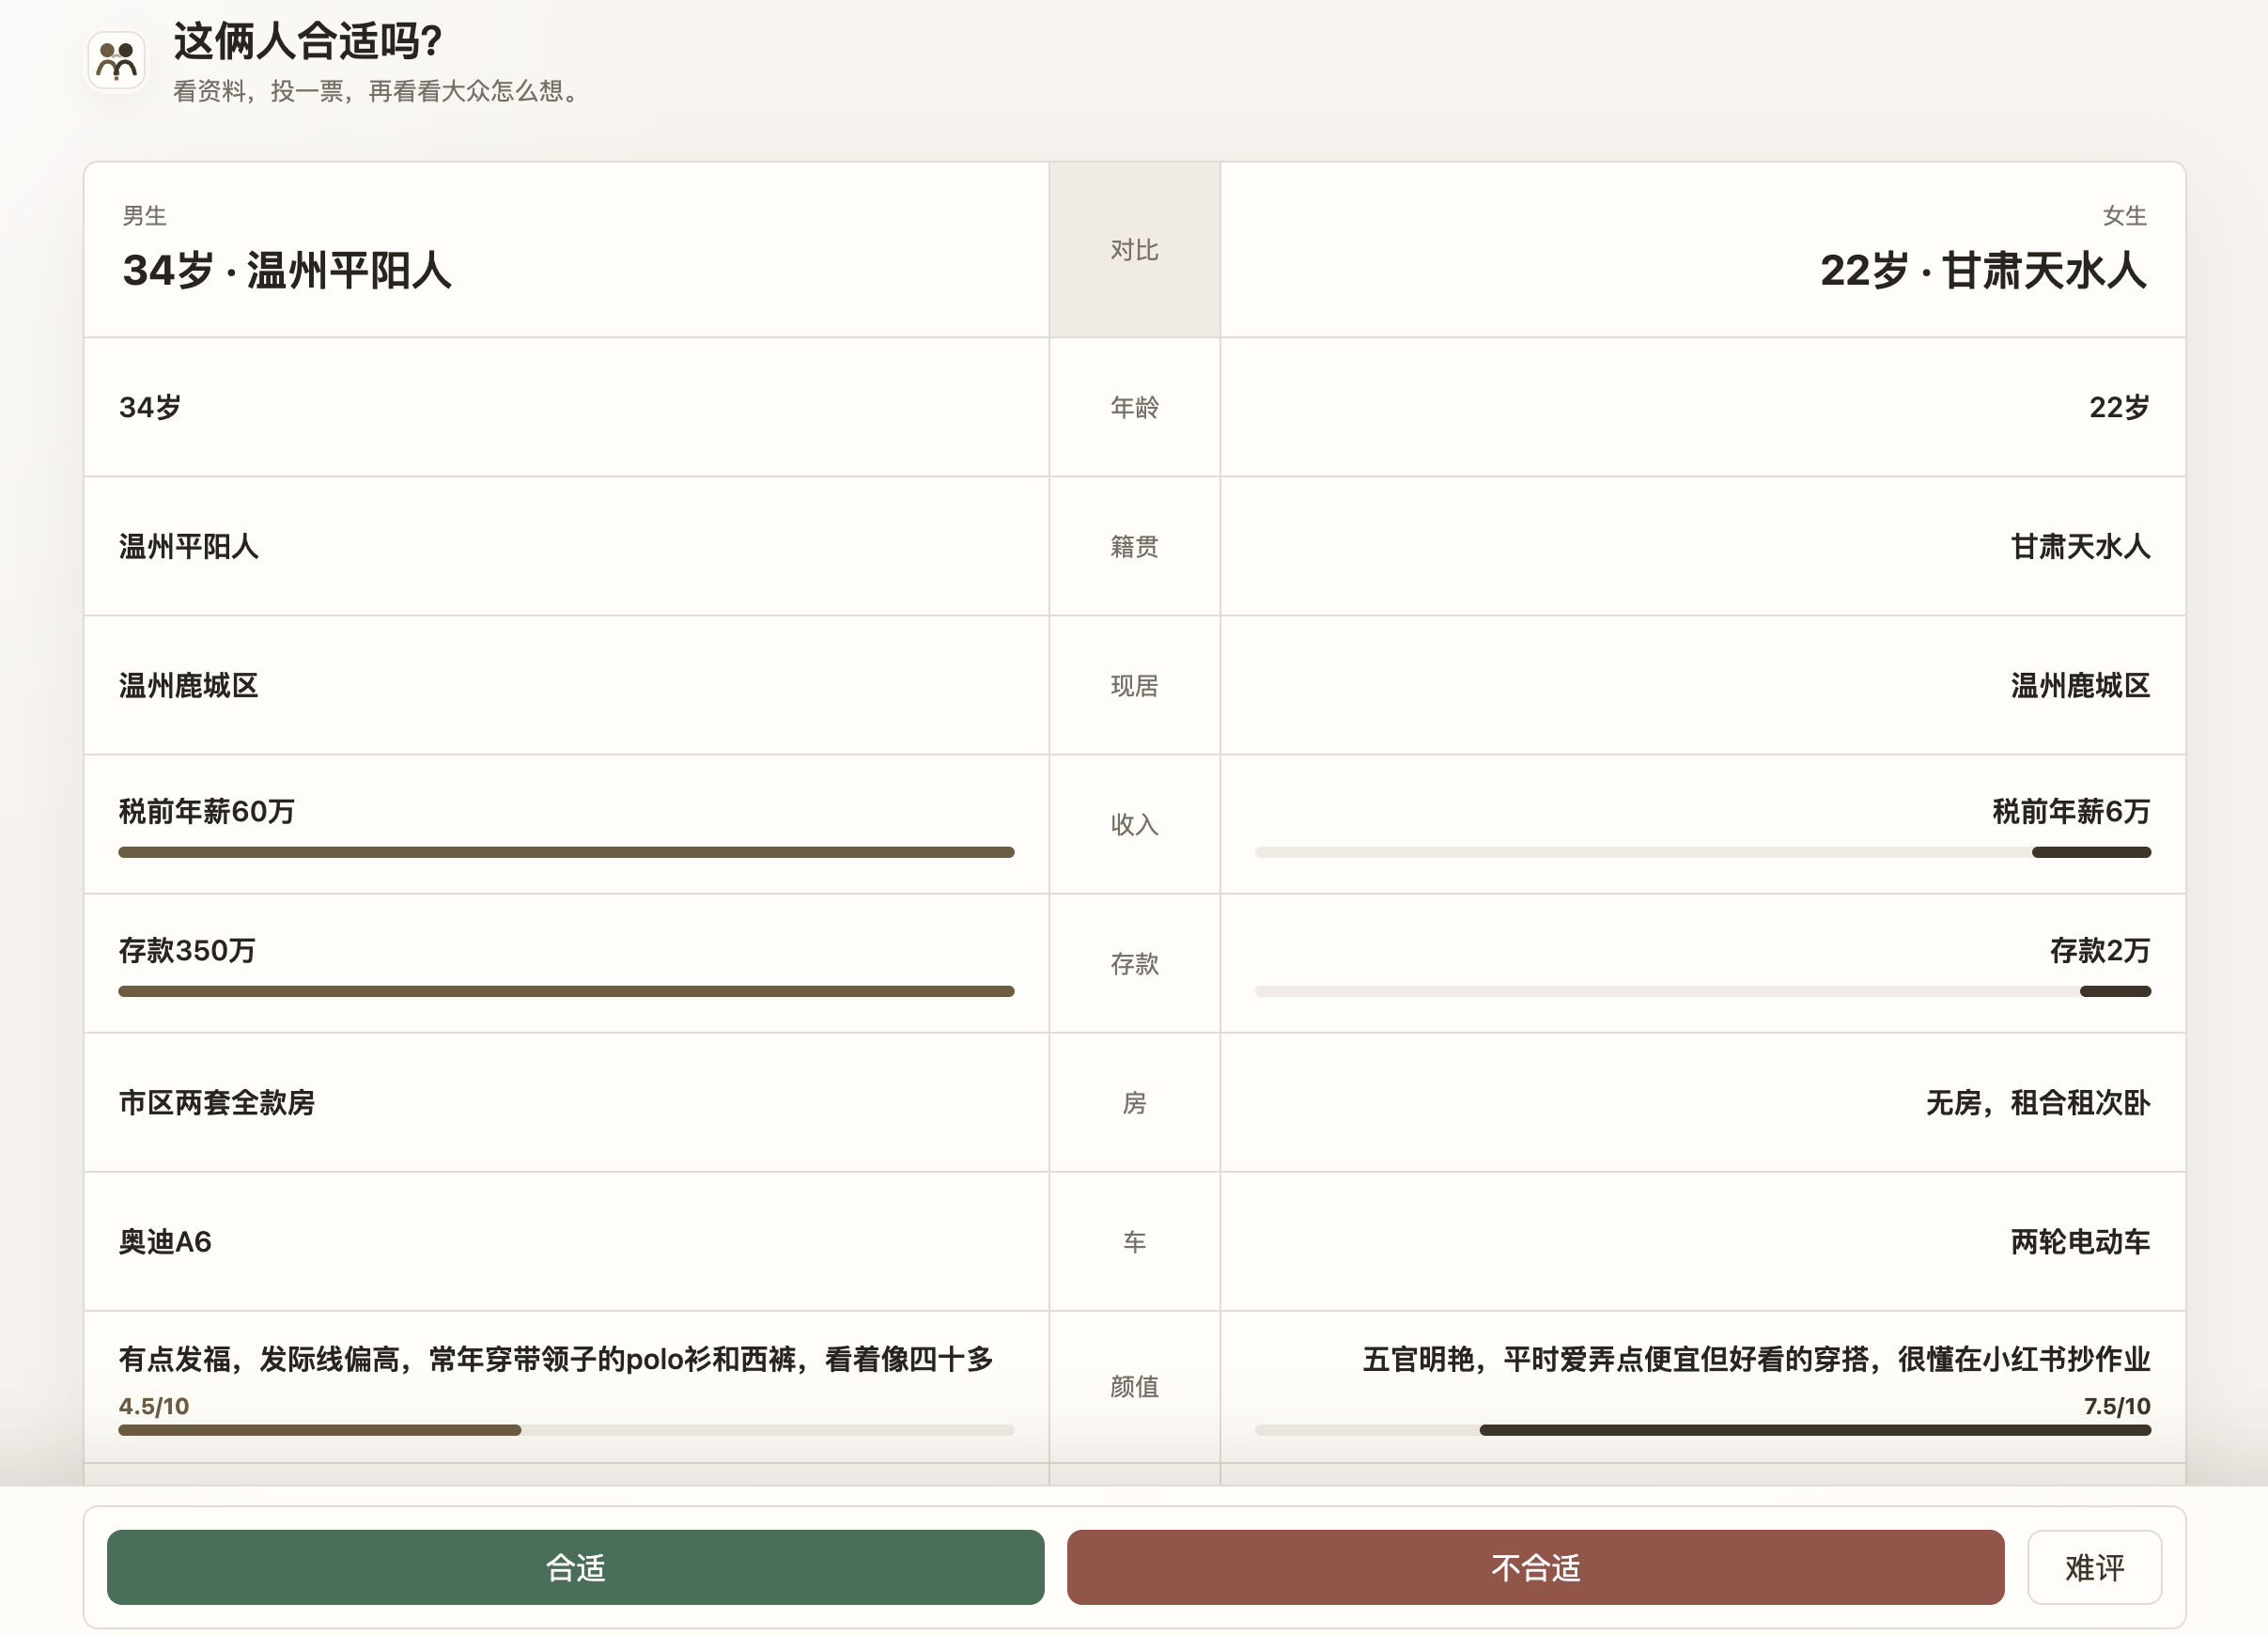This screenshot has width=2268, height=1635.
Task: Click the text 存款2万
Action: (x=2100, y=950)
